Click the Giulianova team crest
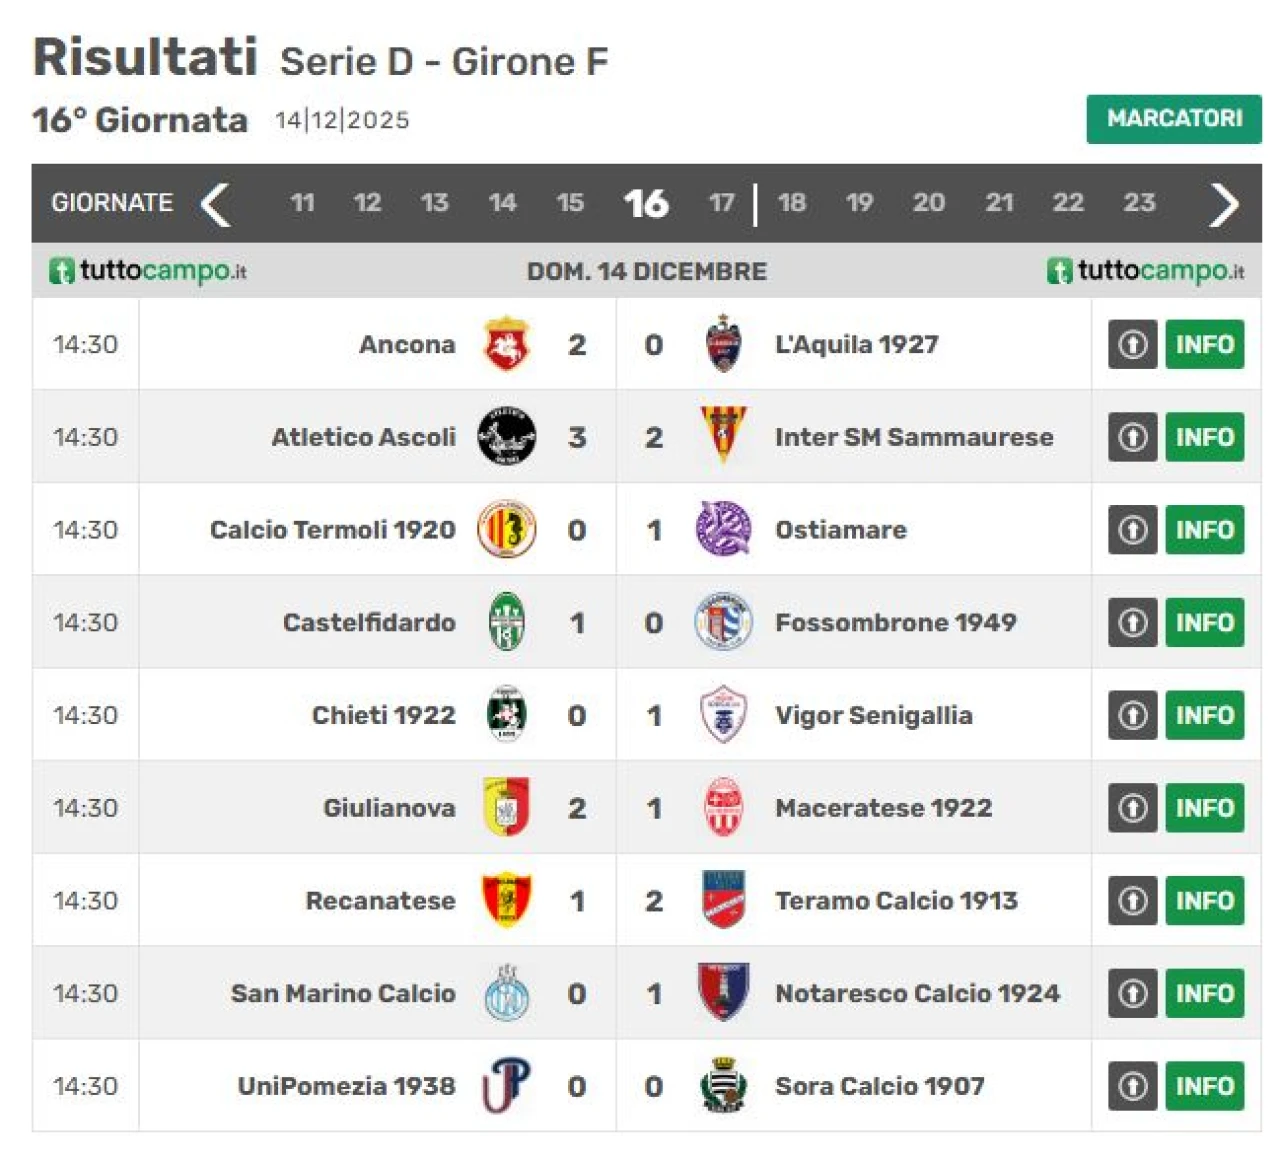Image resolution: width=1280 pixels, height=1160 pixels. coord(506,807)
